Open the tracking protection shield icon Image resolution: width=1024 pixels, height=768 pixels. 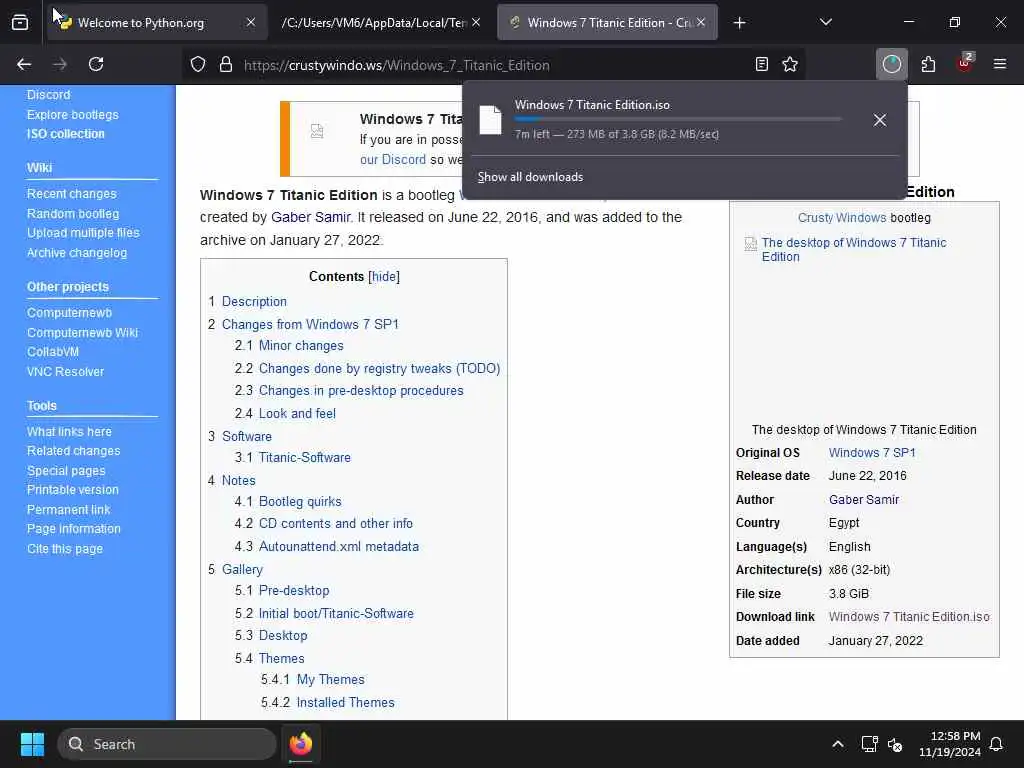198,64
